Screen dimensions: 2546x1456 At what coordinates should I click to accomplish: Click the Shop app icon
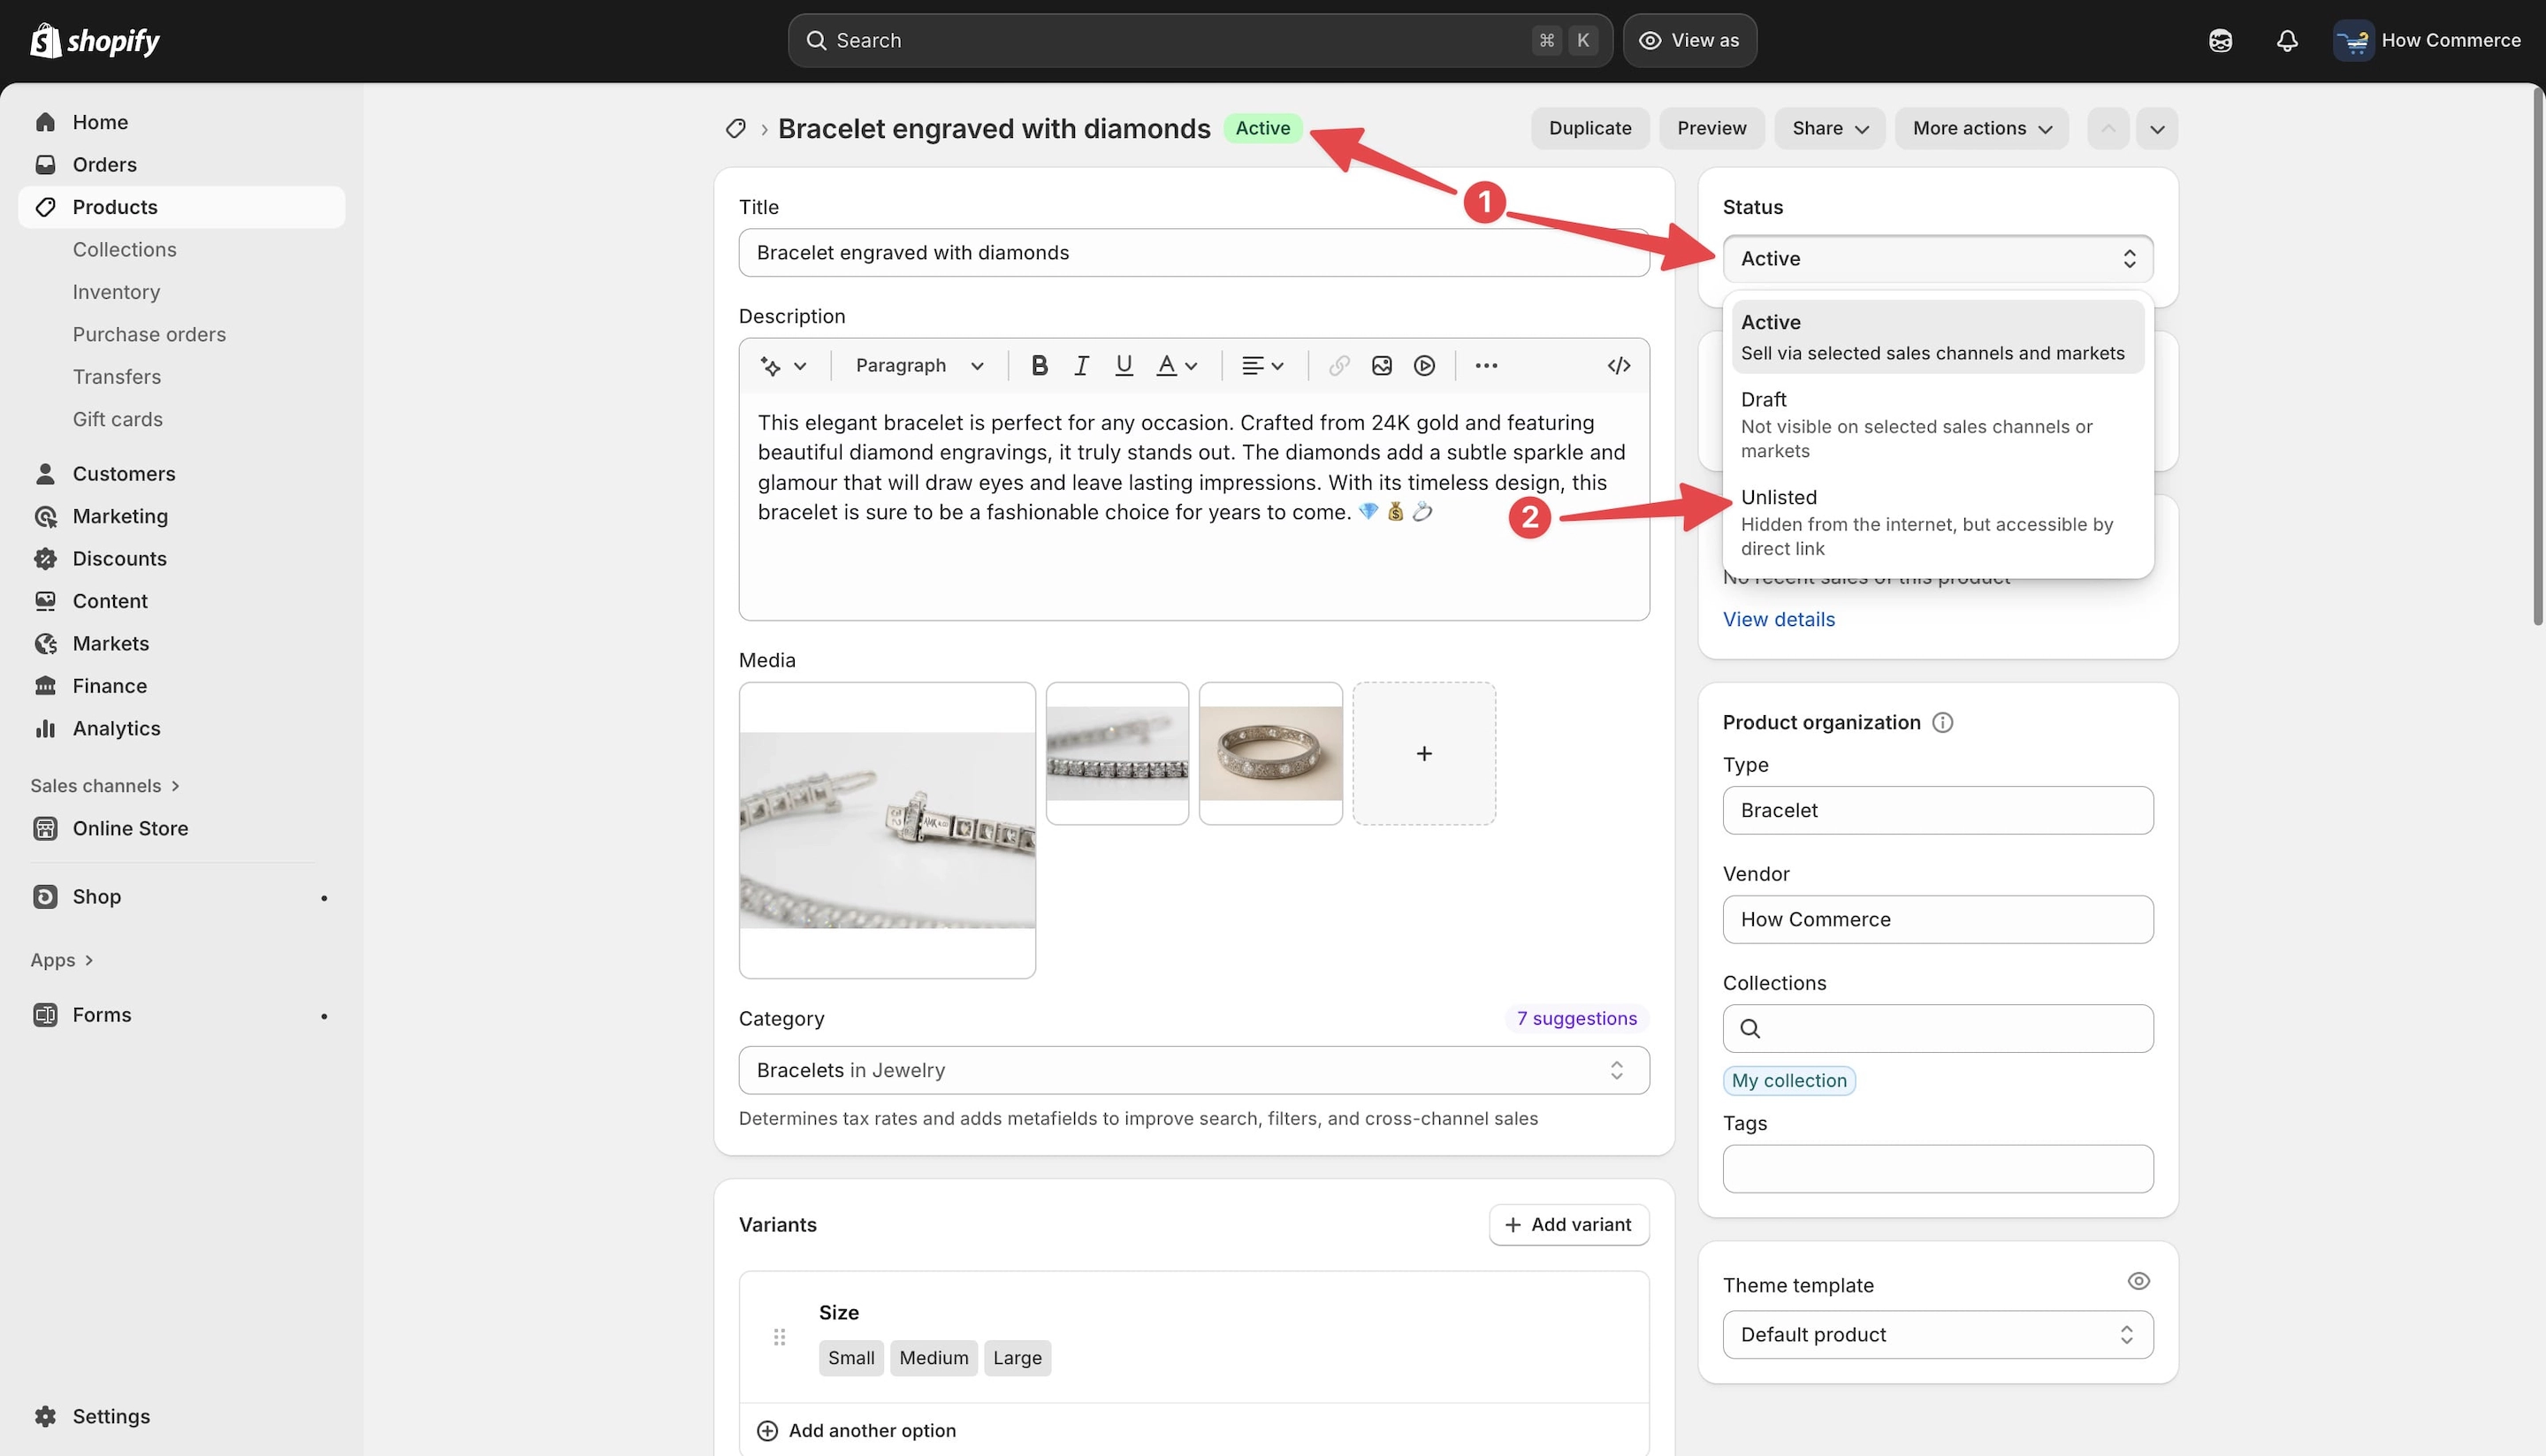pyautogui.click(x=45, y=897)
